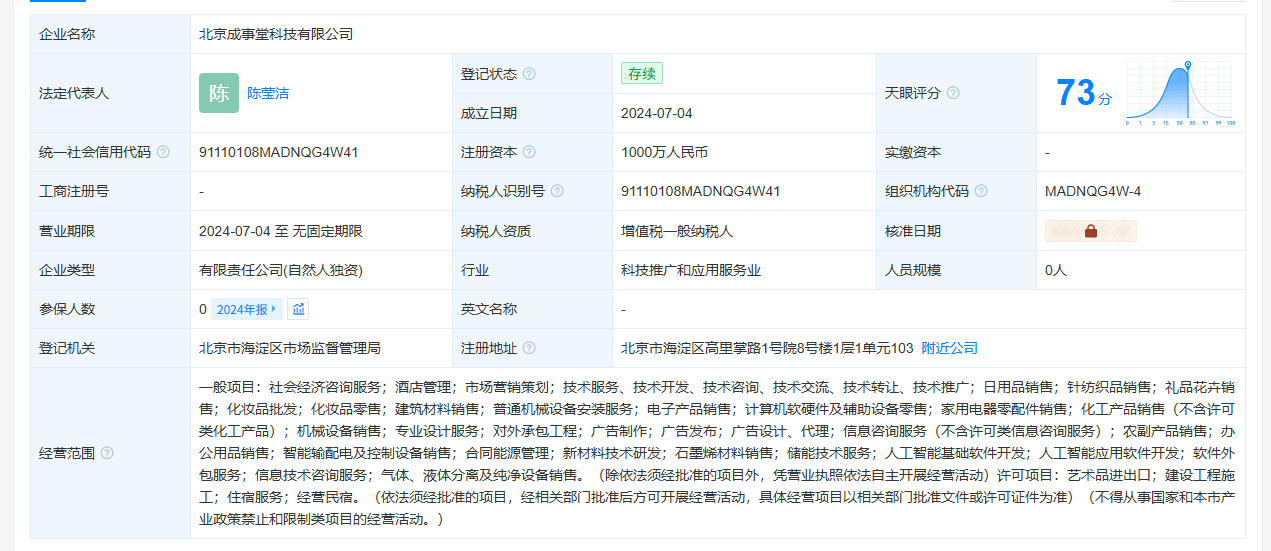This screenshot has width=1271, height=551.
Task: Click organization code MADNQG4W-4
Action: pyautogui.click(x=1093, y=191)
